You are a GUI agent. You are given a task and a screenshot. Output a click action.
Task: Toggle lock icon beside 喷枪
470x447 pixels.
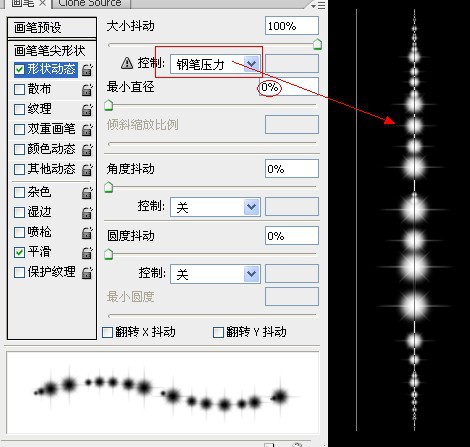(x=87, y=233)
